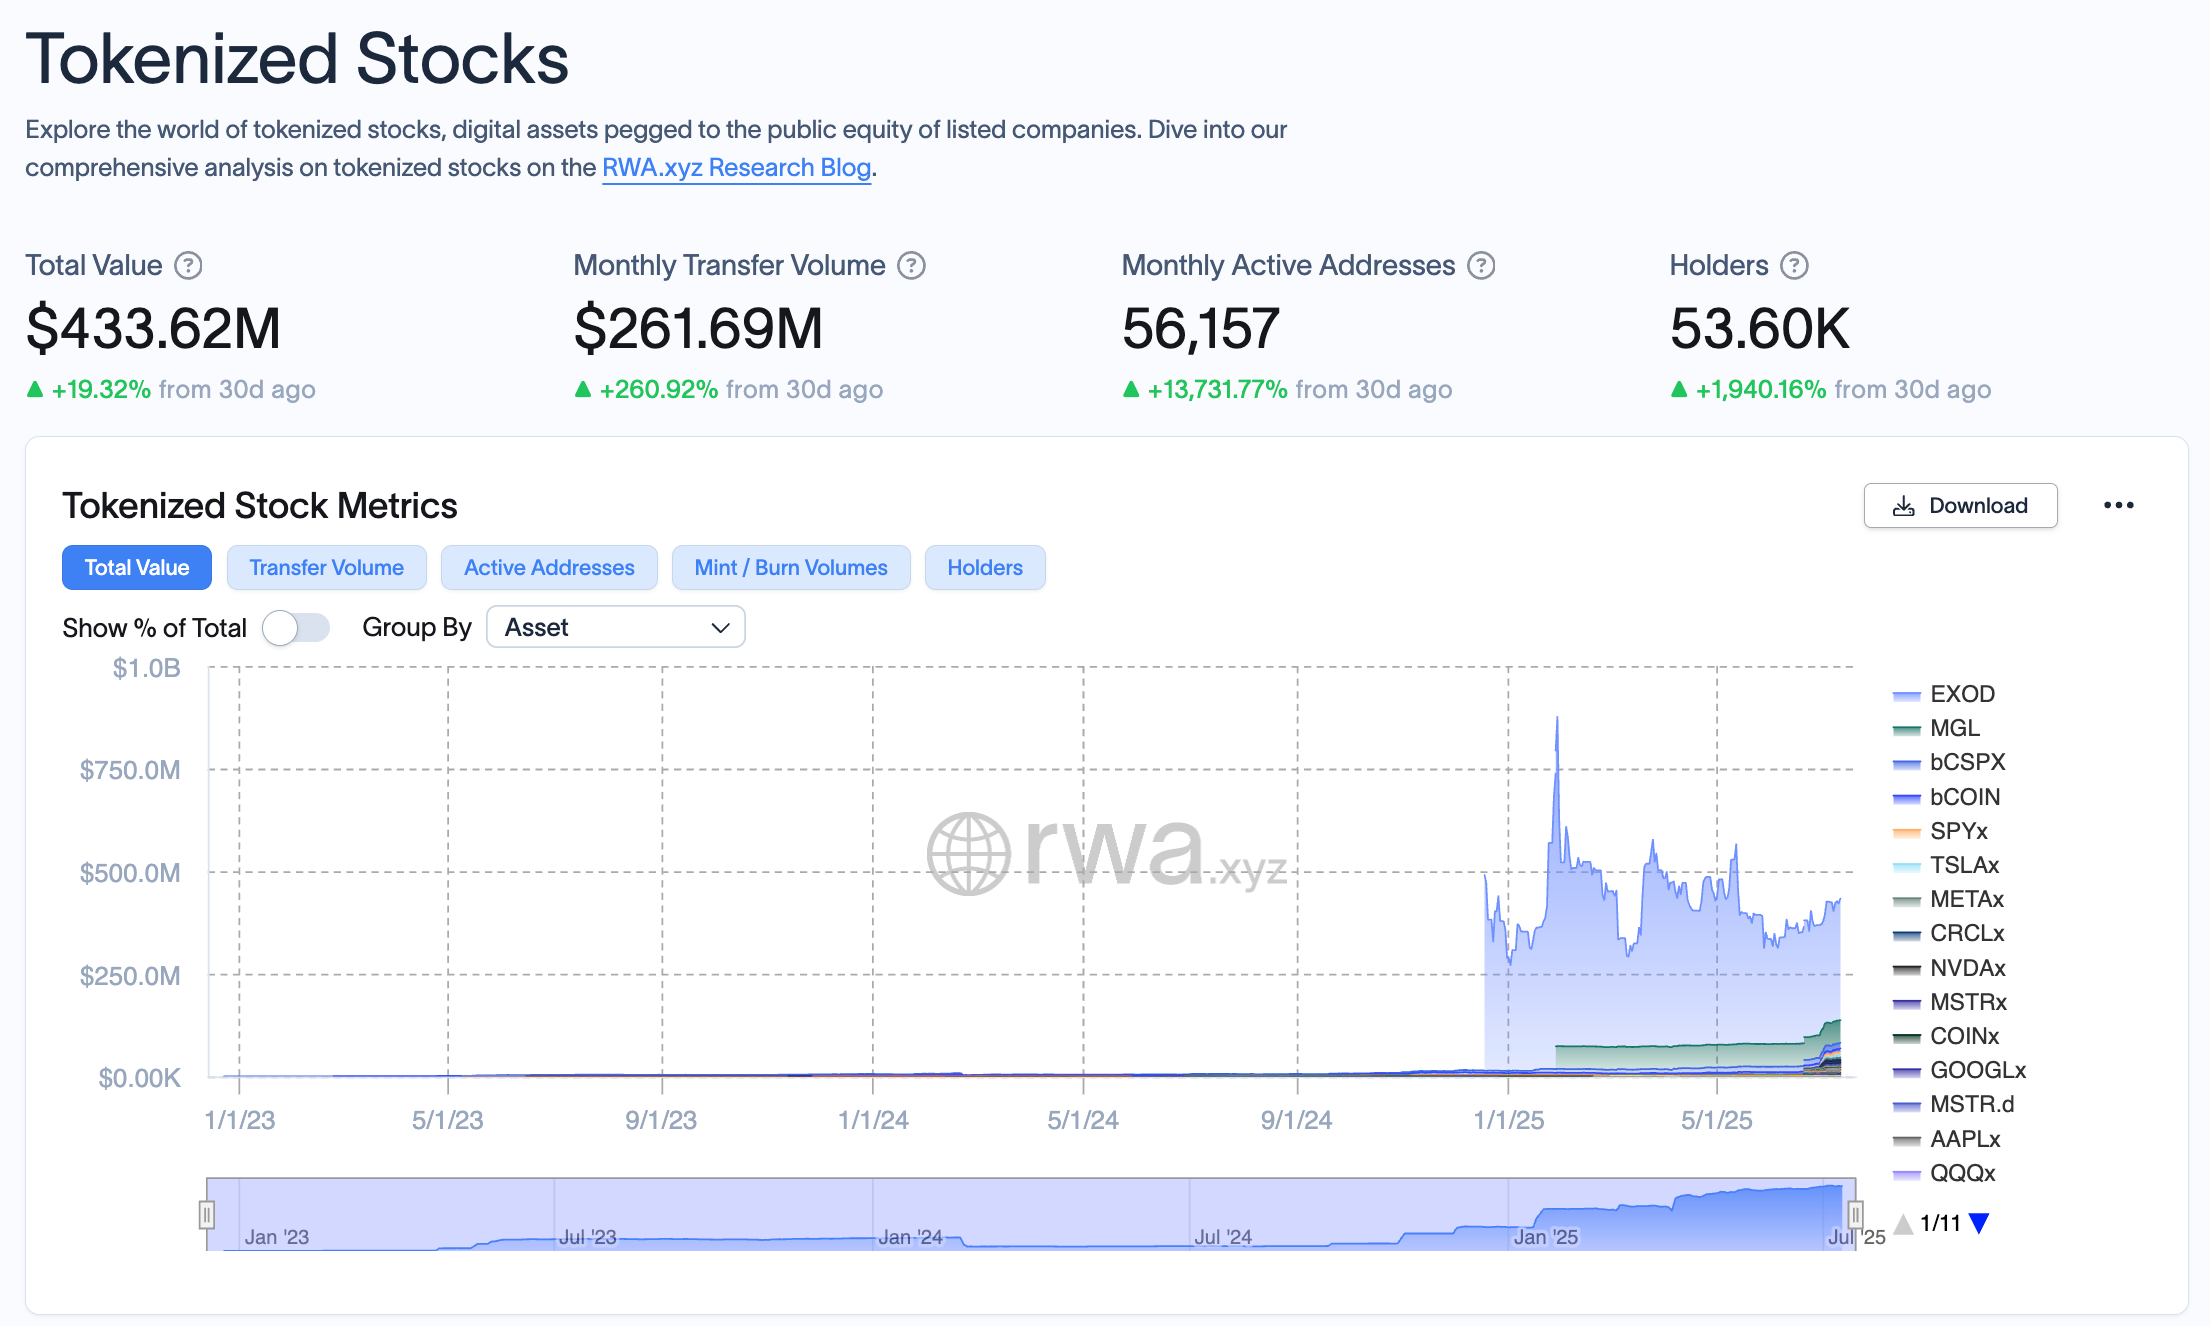The image size is (2210, 1326).
Task: Click the Total Value help question icon
Action: click(x=188, y=265)
